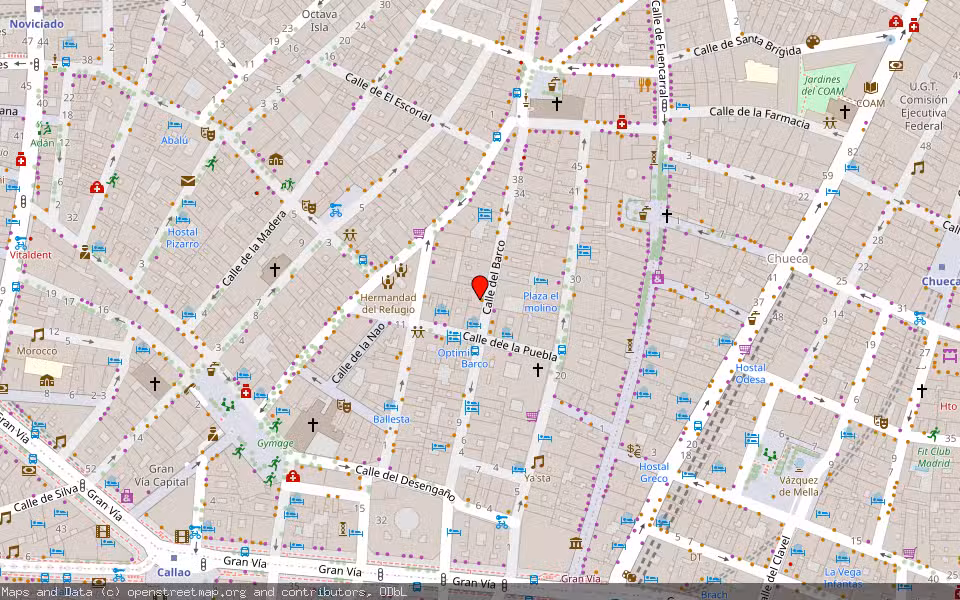Select the red pharmacy cross on Calle de la Farmacia
Screen dimensions: 960x600
pos(622,122)
